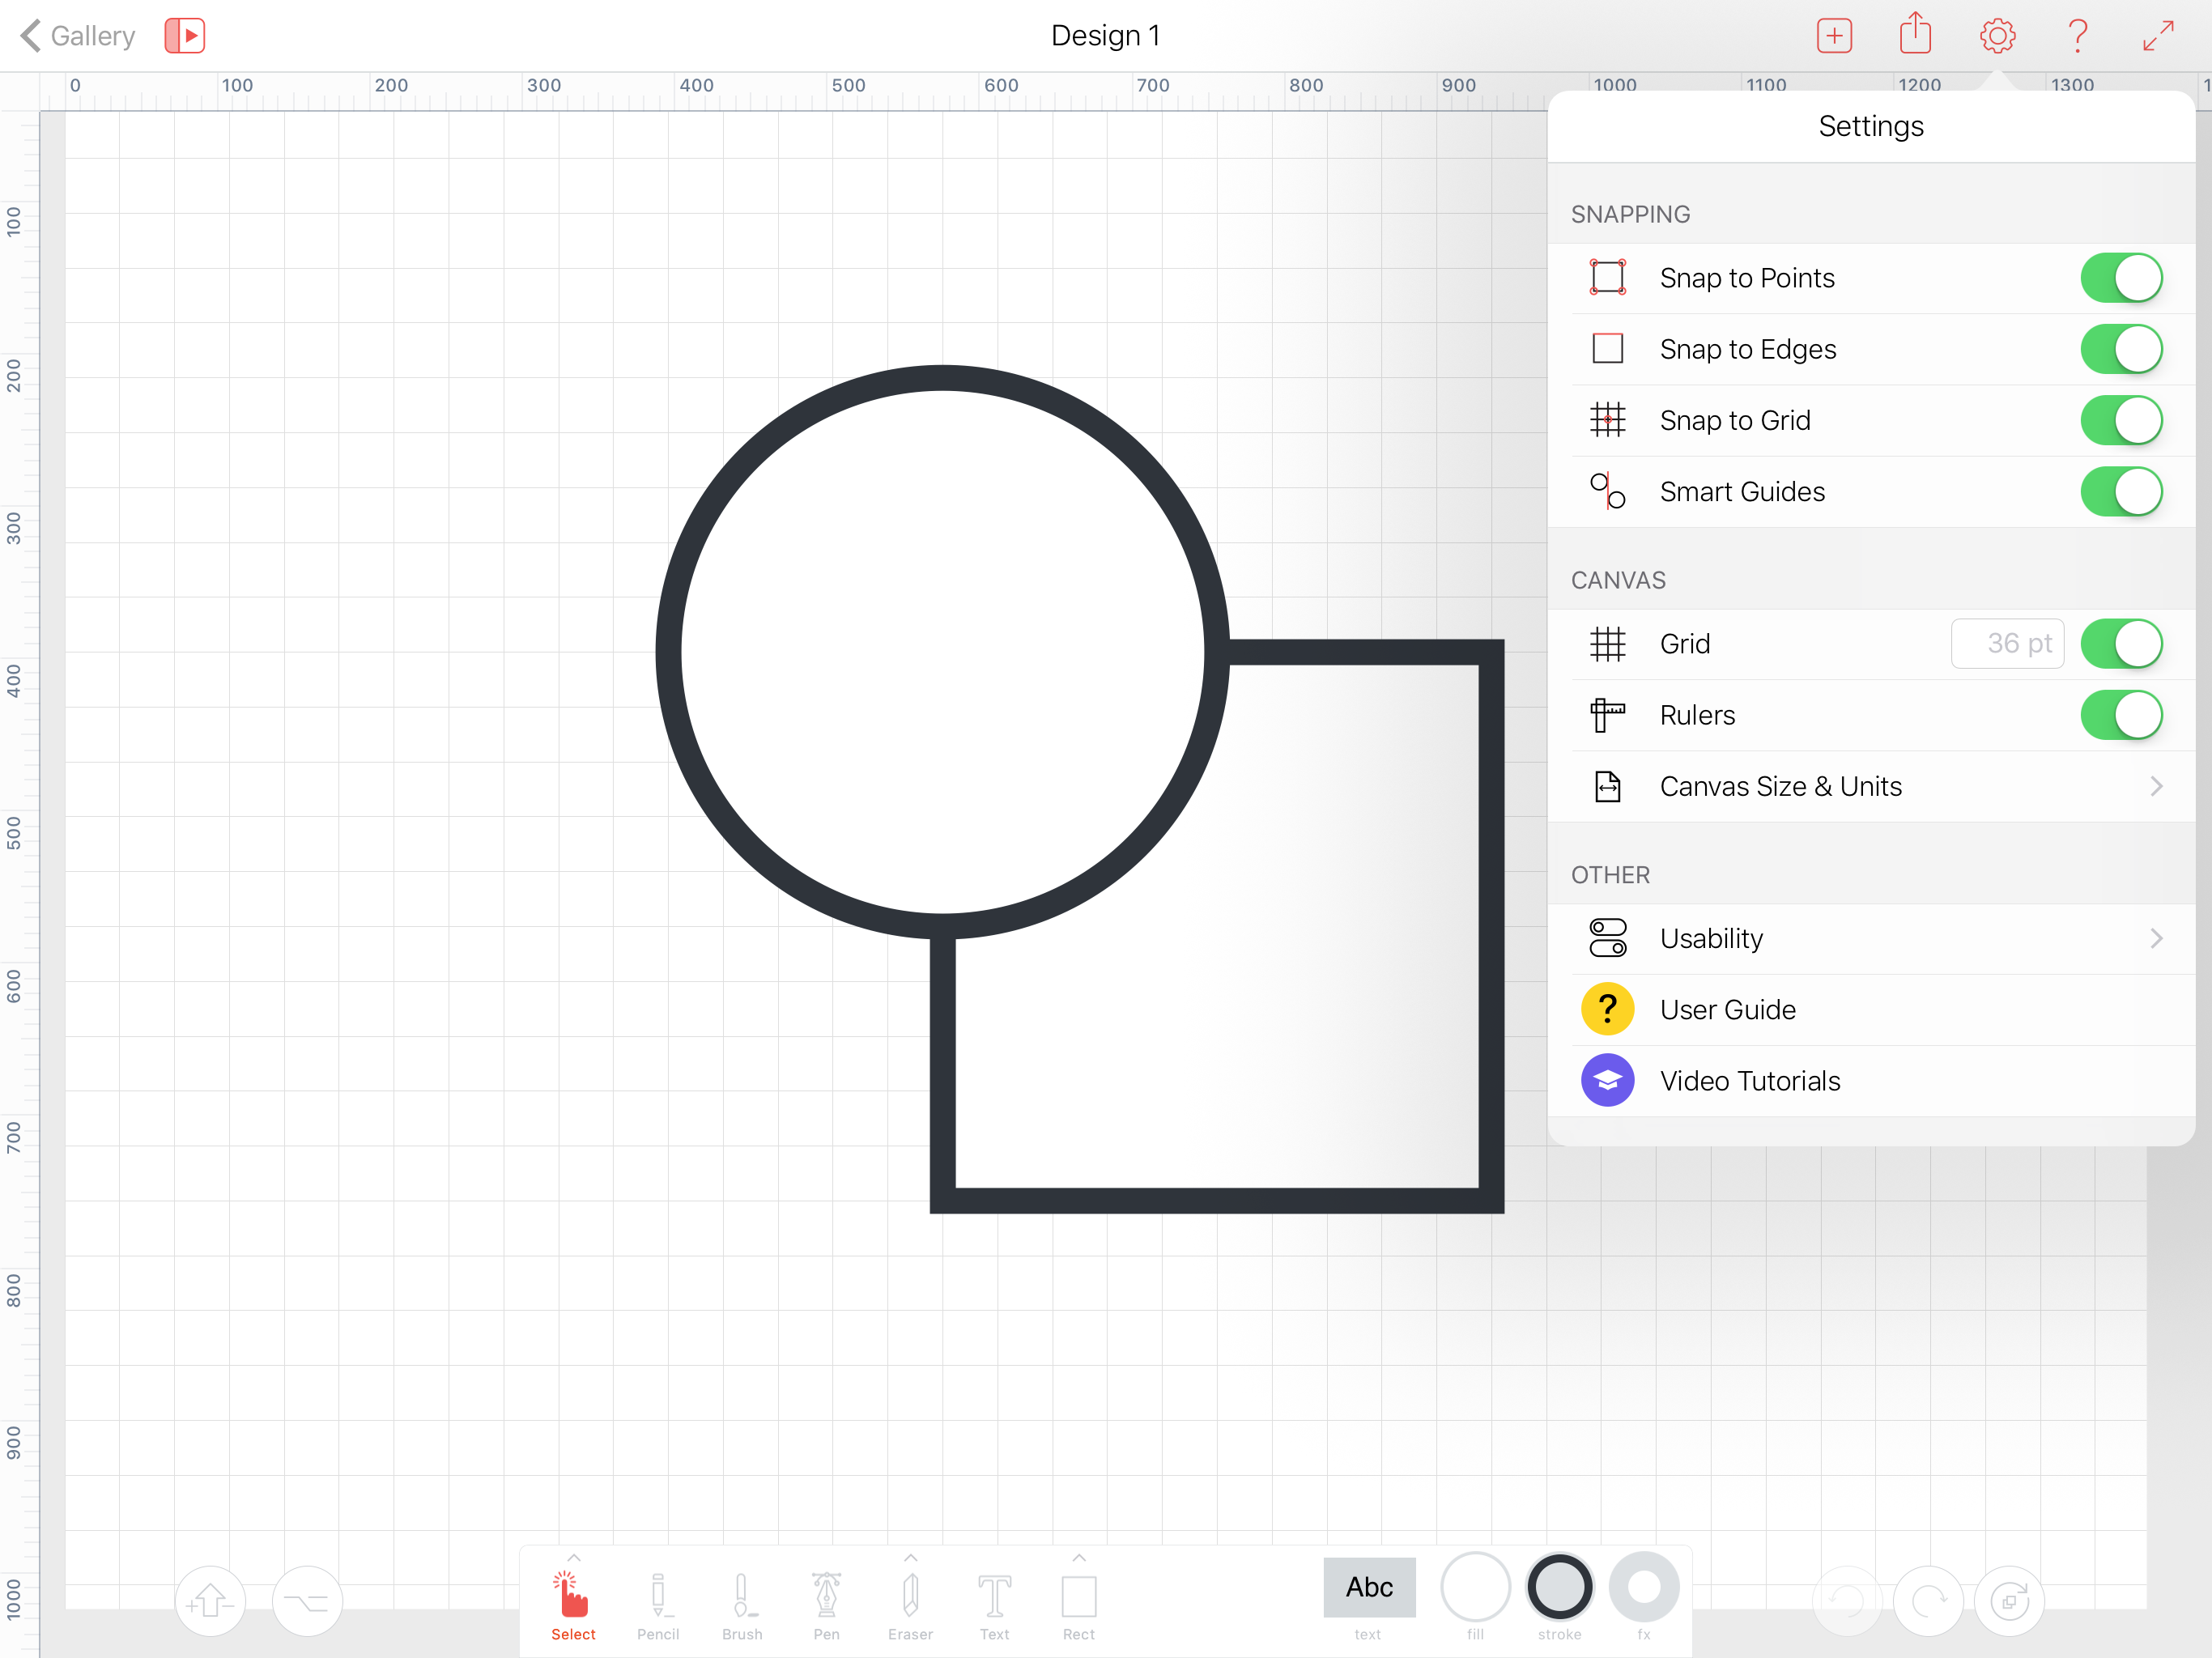Tap the purple Video Tutorials icon
2212x1658 pixels.
[1607, 1080]
